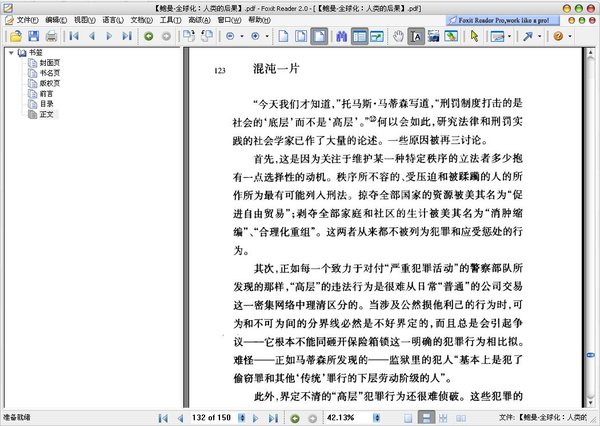Open the 文档 menu
Screen dimensions: 600x426
pyautogui.click(x=142, y=20)
